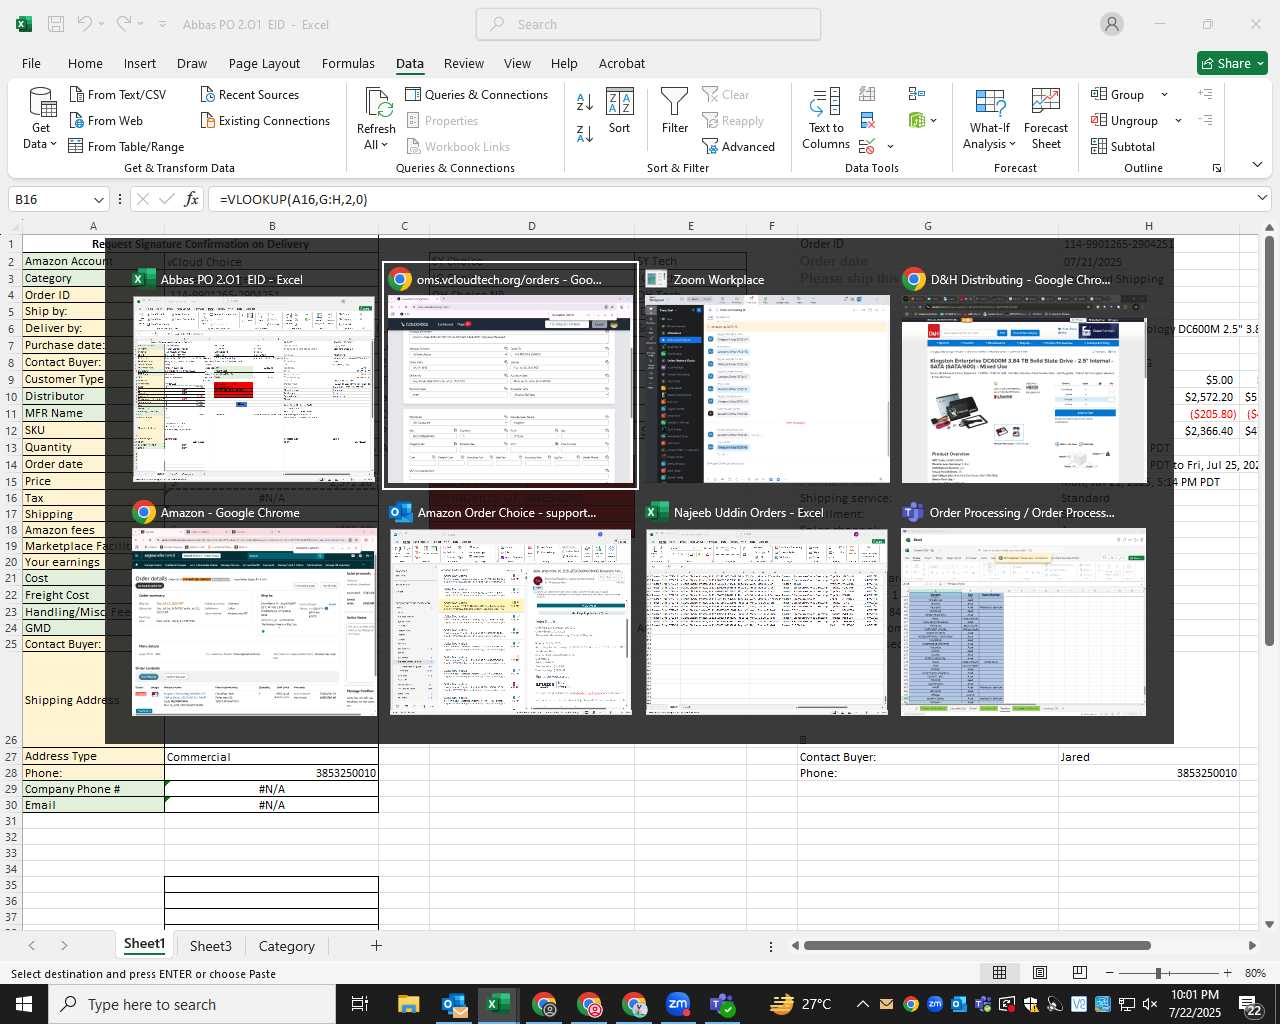
Task: Switch to Page Break Preview
Action: click(x=1079, y=972)
